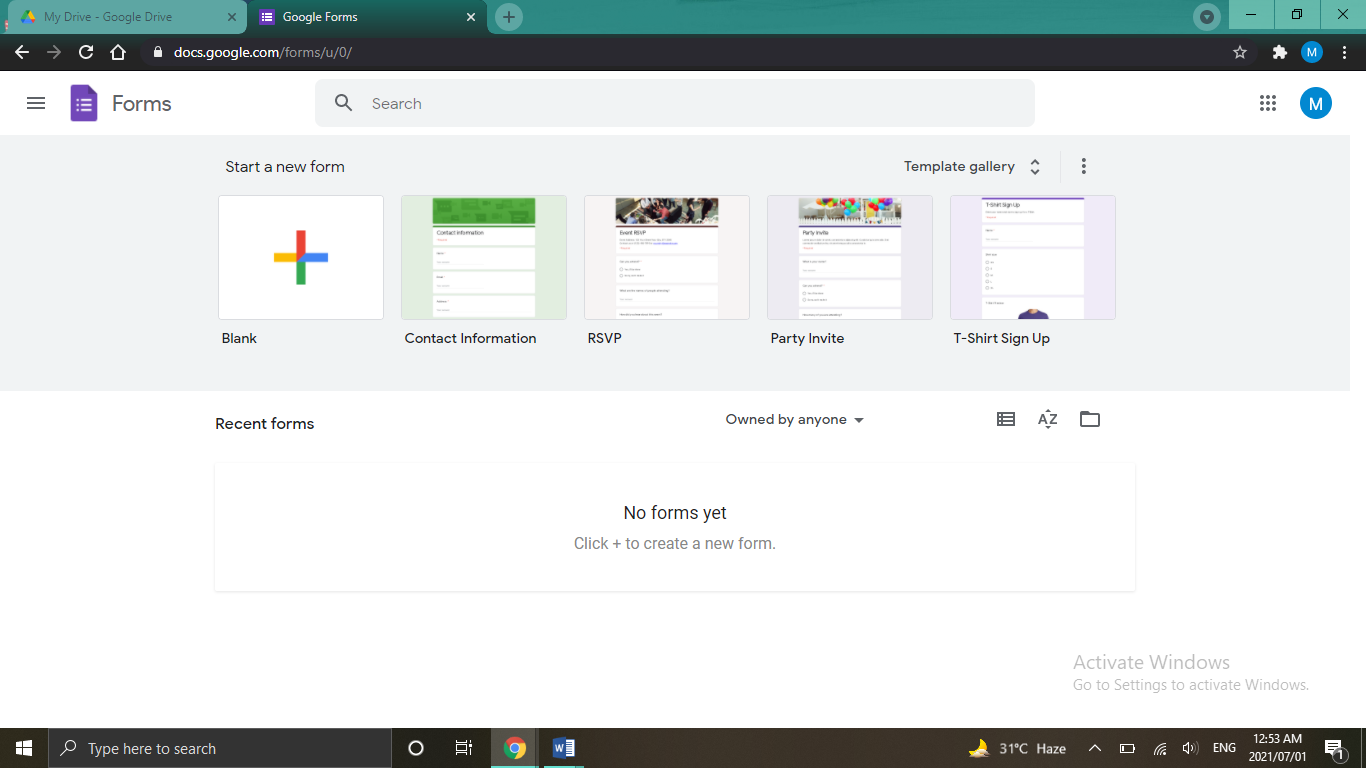This screenshot has width=1366, height=768.
Task: Click the Windows taskbar search box
Action: tap(220, 748)
